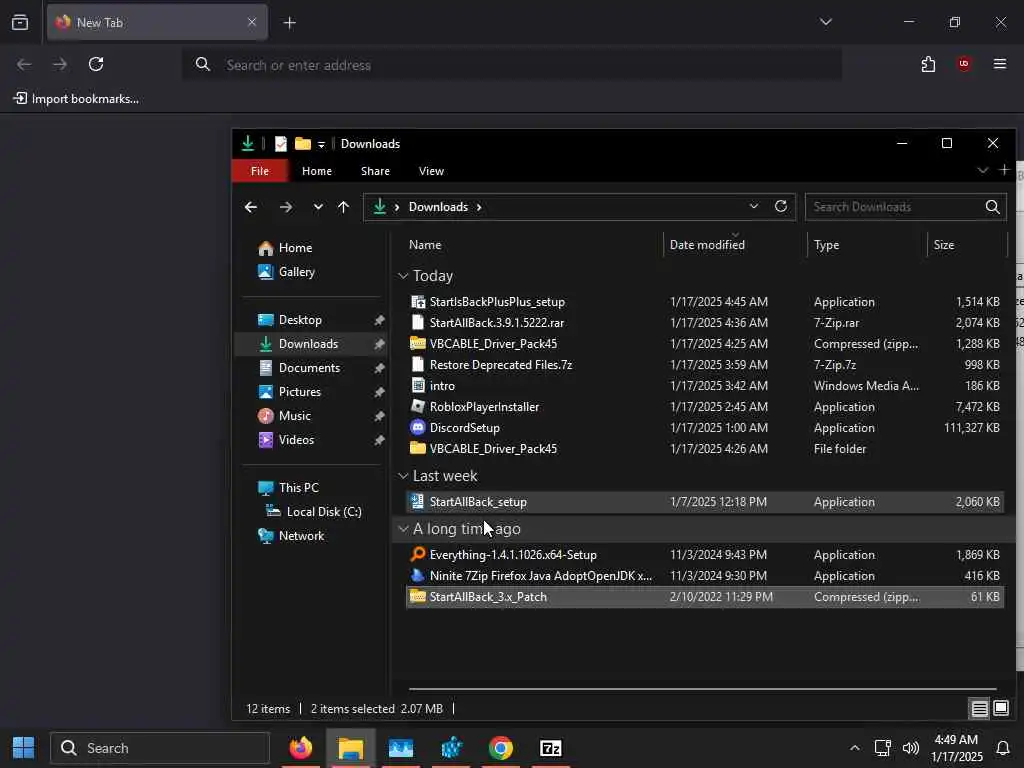1024x768 pixels.
Task: Open the Share ribbon tab
Action: tap(375, 171)
